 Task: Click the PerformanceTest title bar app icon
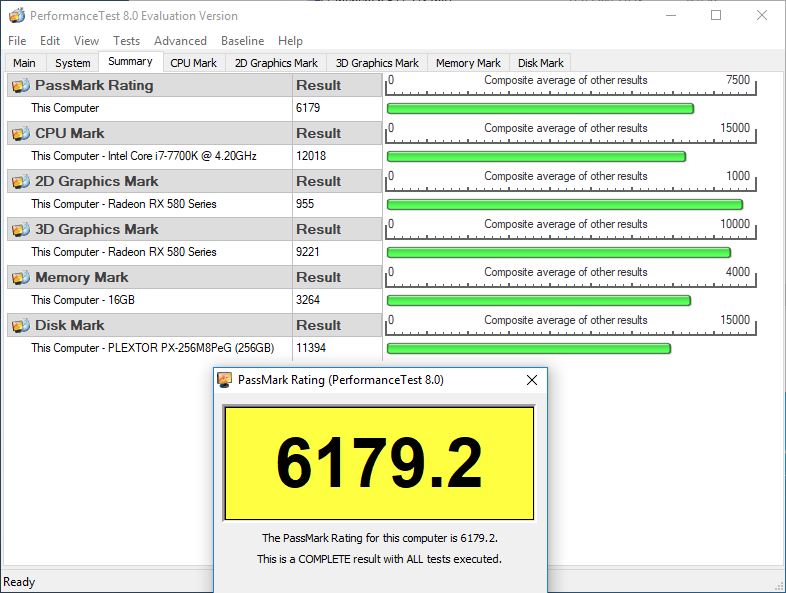tap(16, 16)
